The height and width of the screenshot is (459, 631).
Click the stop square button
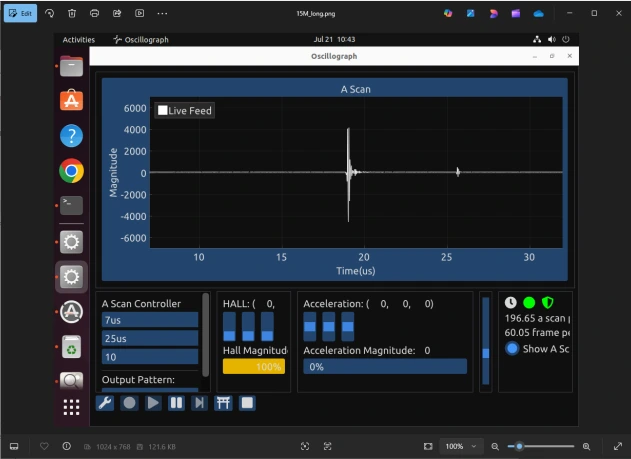pyautogui.click(x=246, y=402)
